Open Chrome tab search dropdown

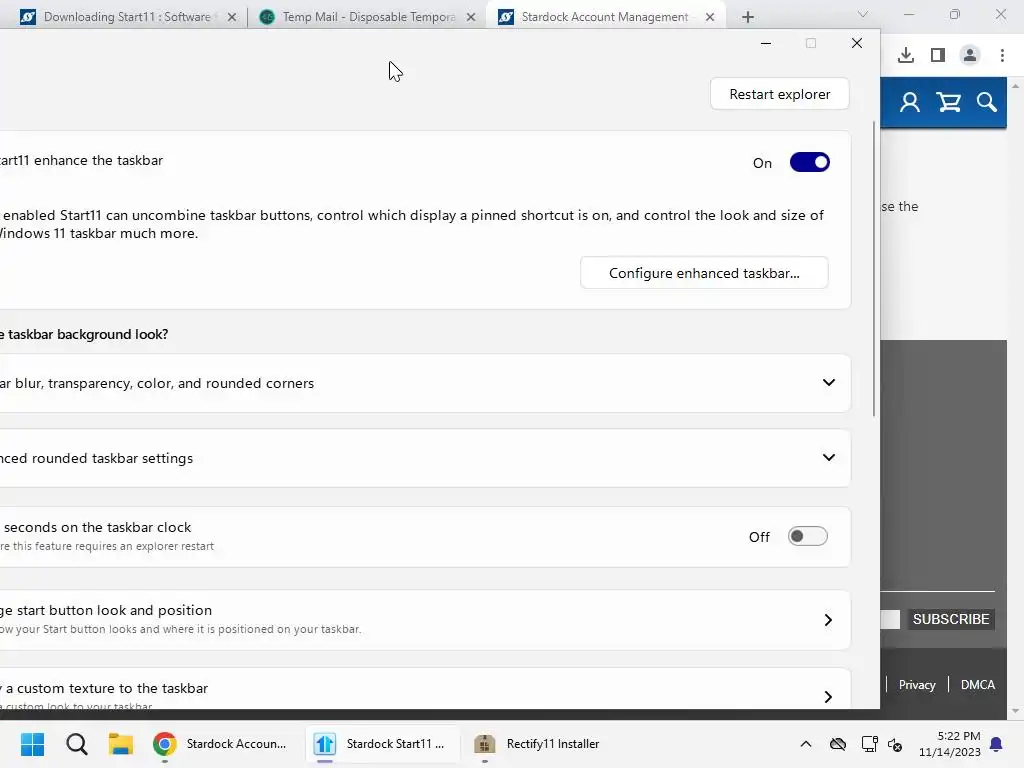(x=863, y=14)
